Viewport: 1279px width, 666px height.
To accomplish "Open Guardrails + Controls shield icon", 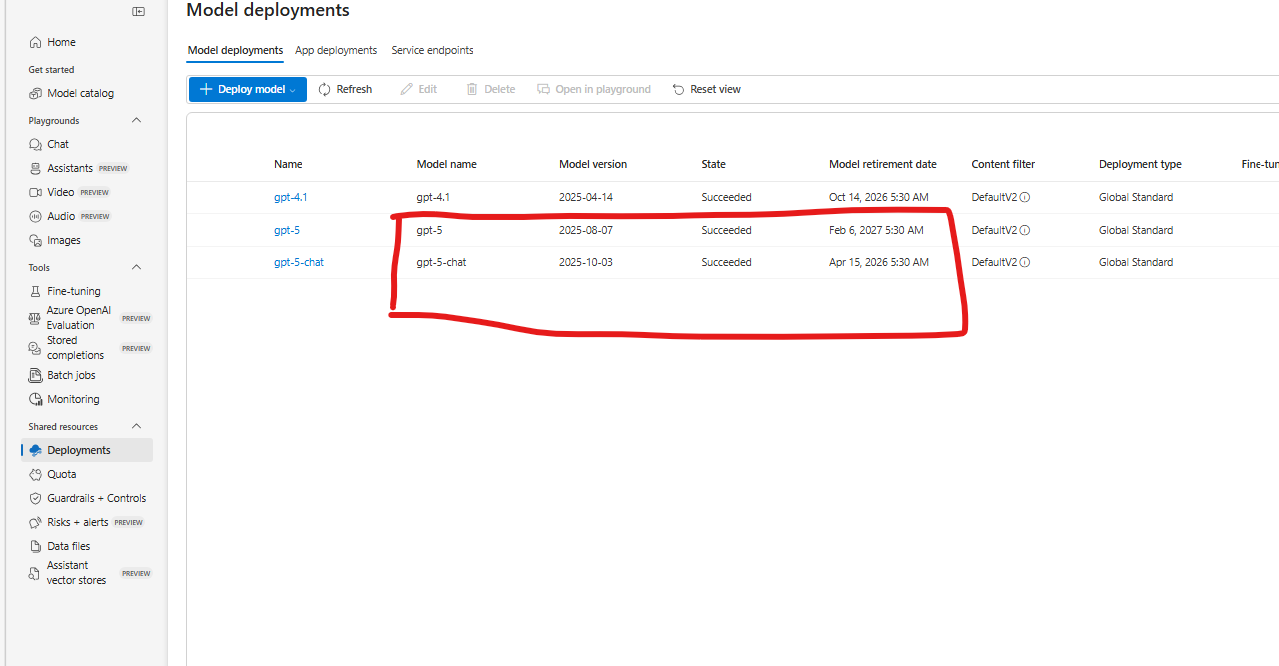I will click(x=36, y=498).
